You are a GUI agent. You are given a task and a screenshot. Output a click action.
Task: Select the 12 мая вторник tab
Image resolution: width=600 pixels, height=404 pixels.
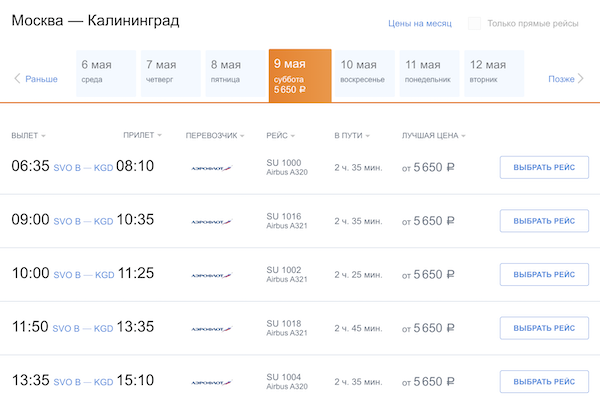493,73
